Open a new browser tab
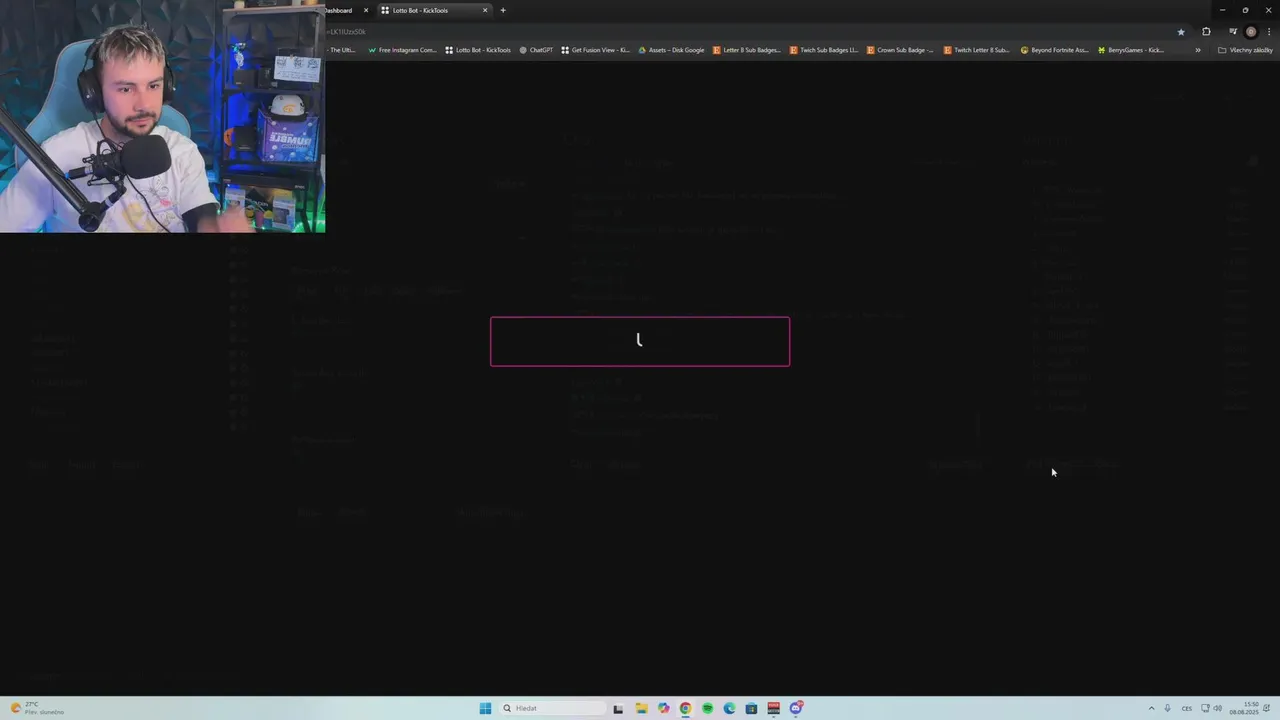Image resolution: width=1280 pixels, height=720 pixels. tap(503, 10)
